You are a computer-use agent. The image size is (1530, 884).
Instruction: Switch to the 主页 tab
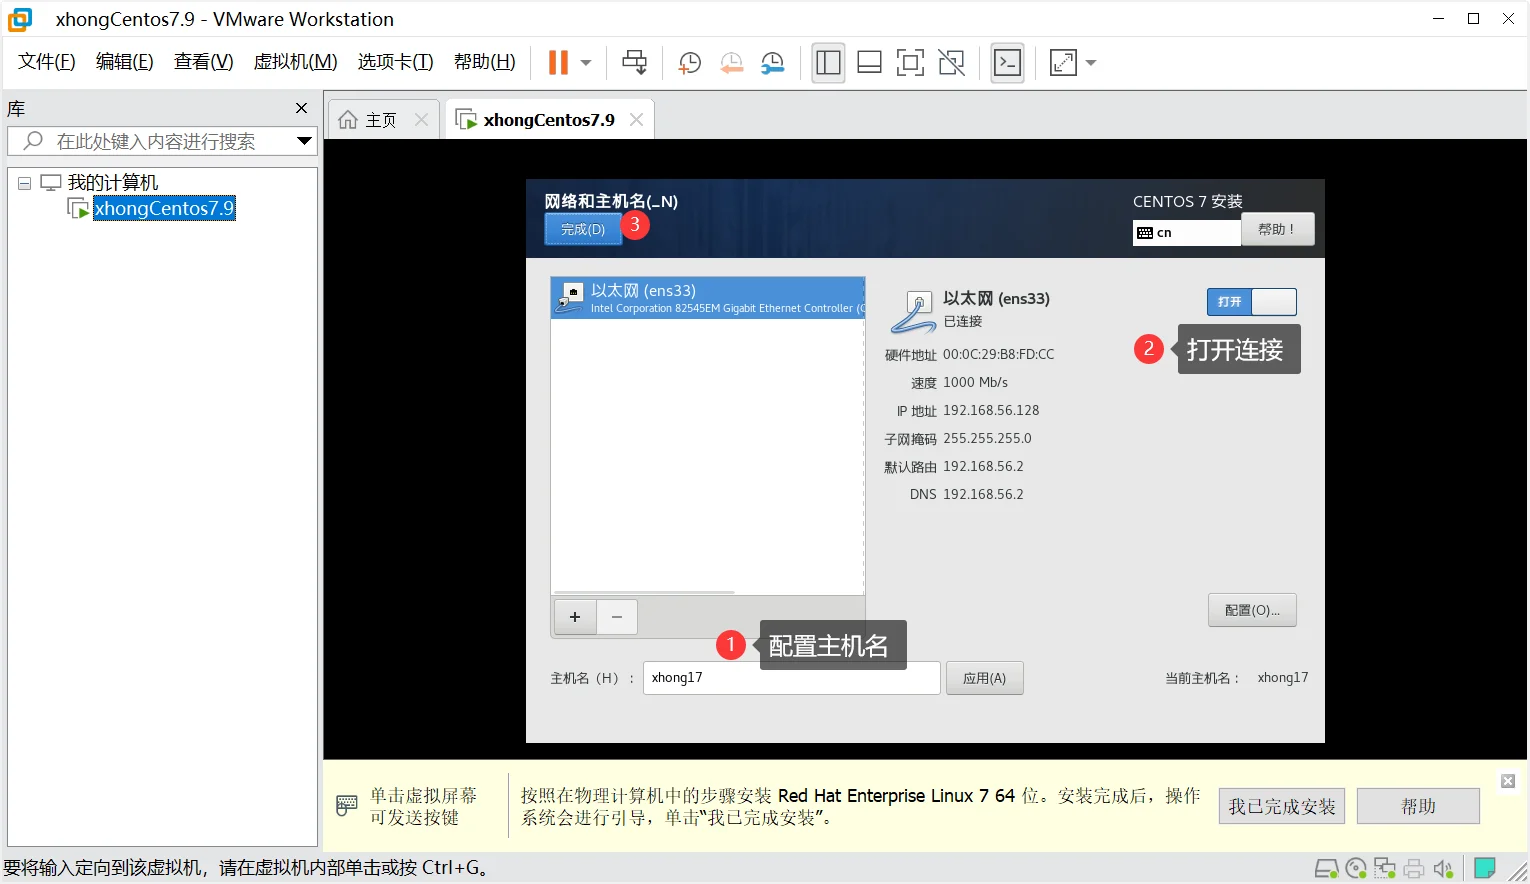(370, 120)
